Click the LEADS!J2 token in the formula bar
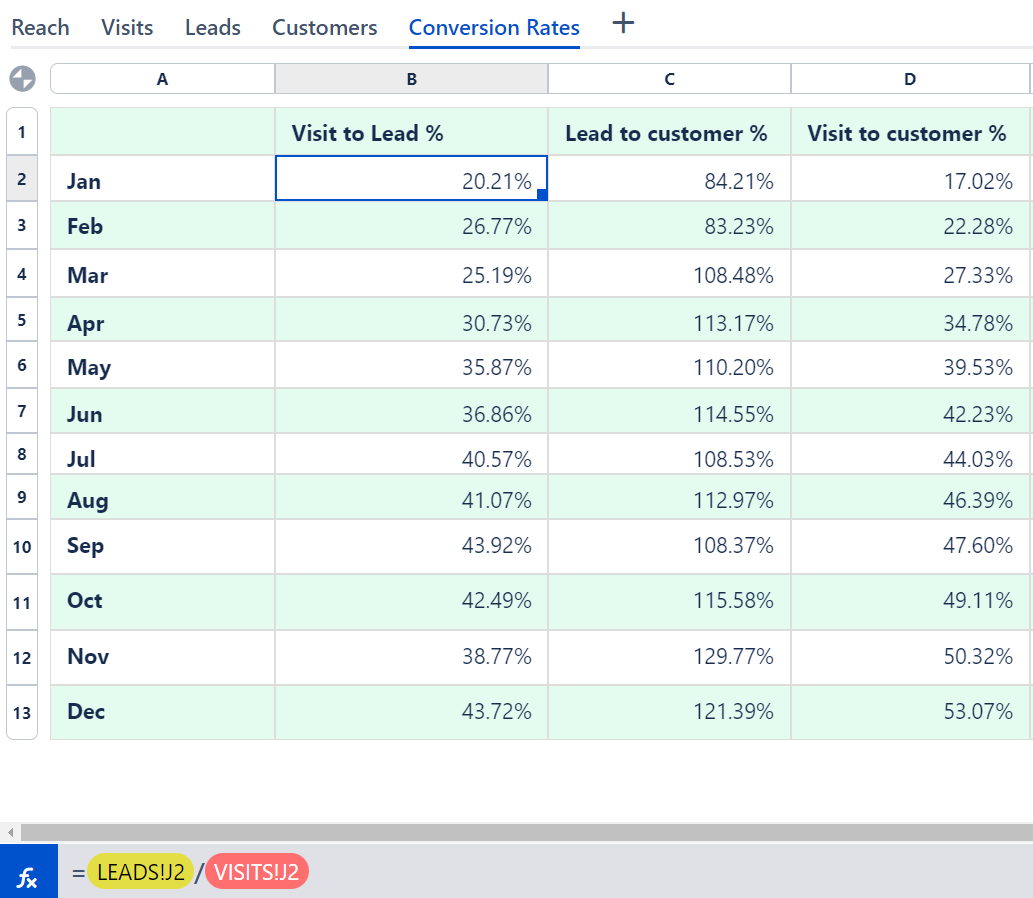Image resolution: width=1033 pixels, height=898 pixels. tap(140, 871)
